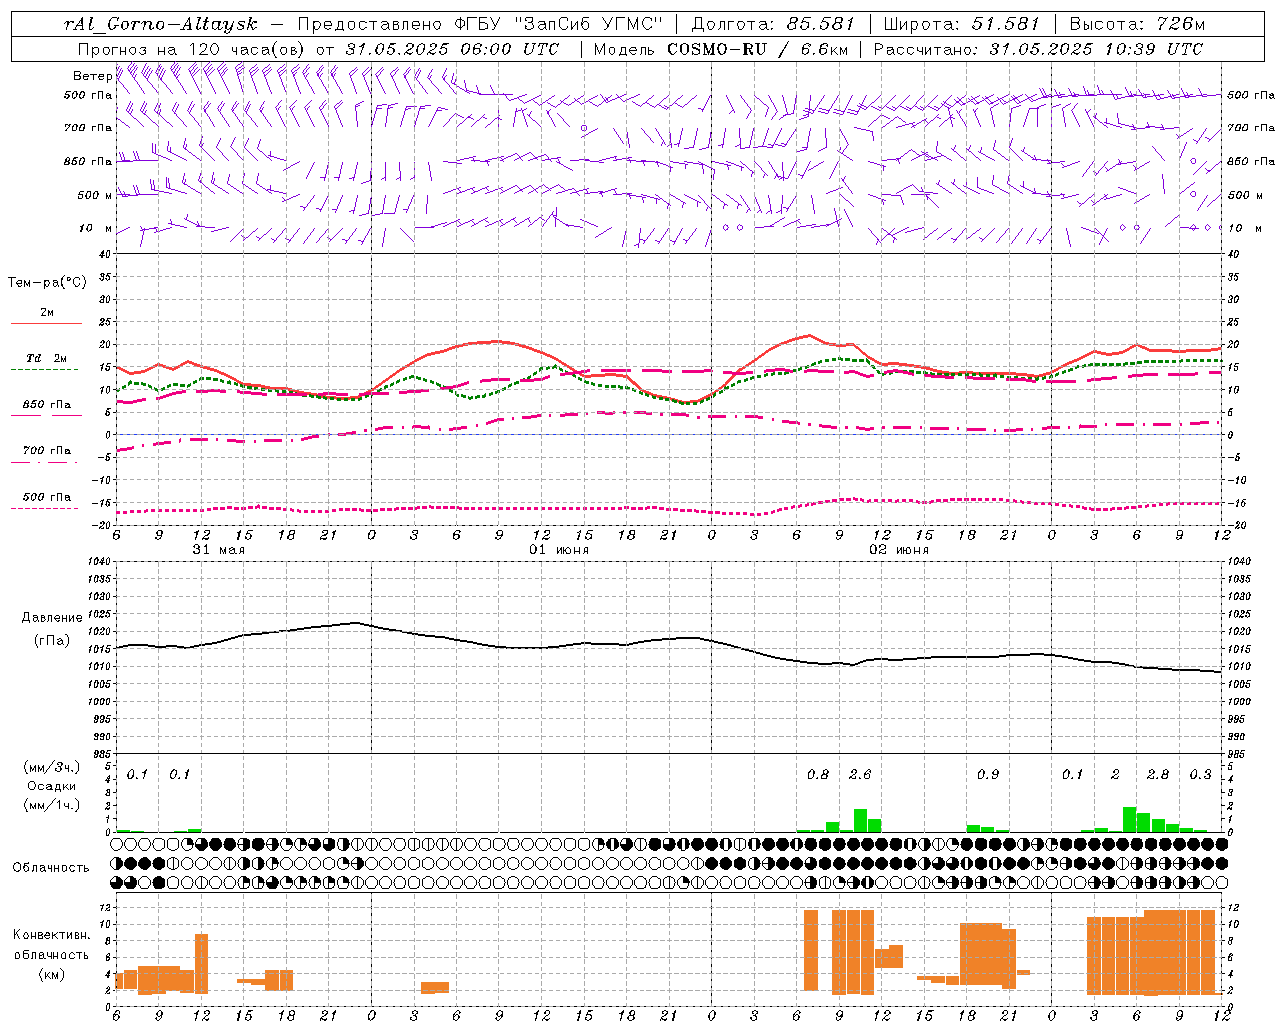This screenshot has height=1024, width=1280.
Task: Click the "Конвективн." convective cloud label
Action: [51, 935]
